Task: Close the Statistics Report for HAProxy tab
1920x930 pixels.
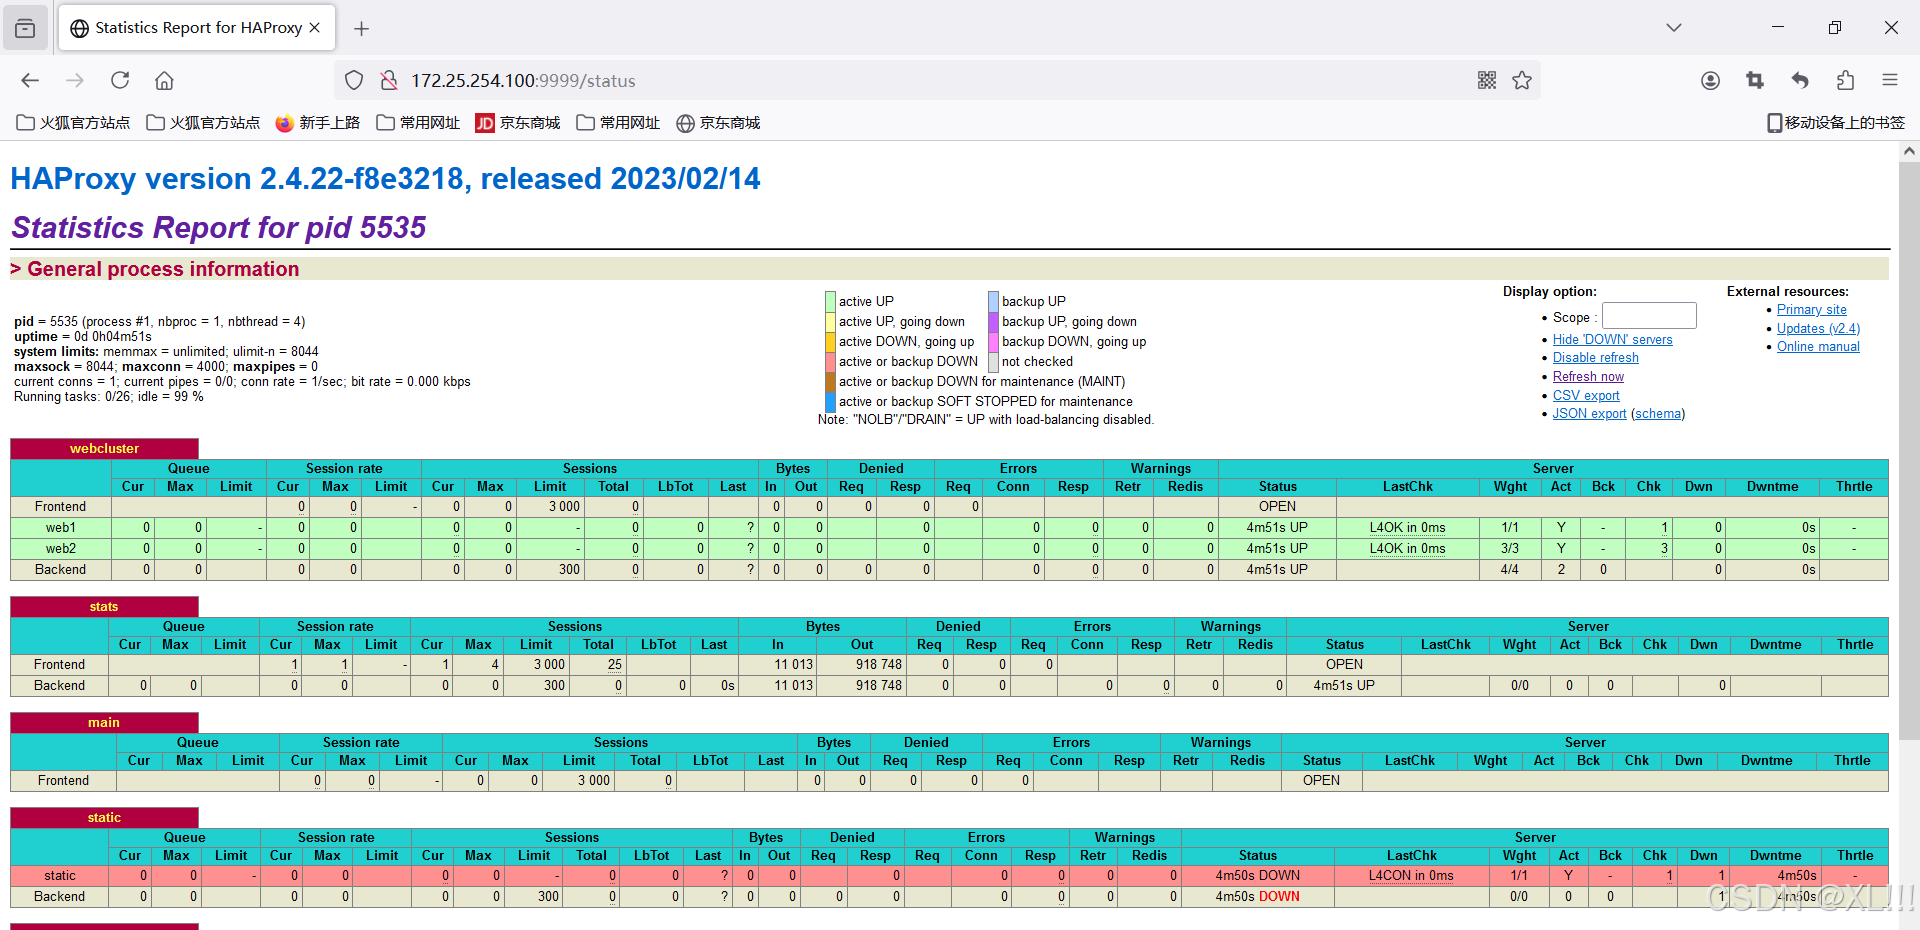Action: [x=315, y=28]
